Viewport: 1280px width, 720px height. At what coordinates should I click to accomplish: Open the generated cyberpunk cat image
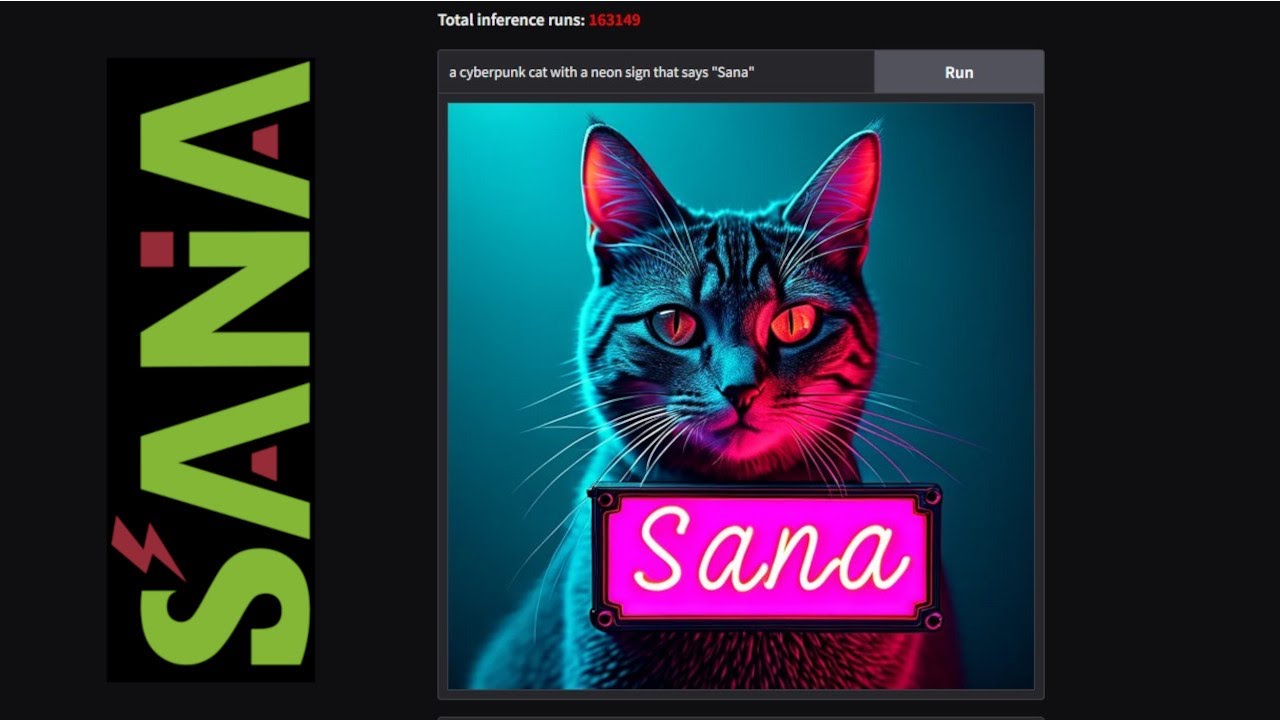[741, 396]
